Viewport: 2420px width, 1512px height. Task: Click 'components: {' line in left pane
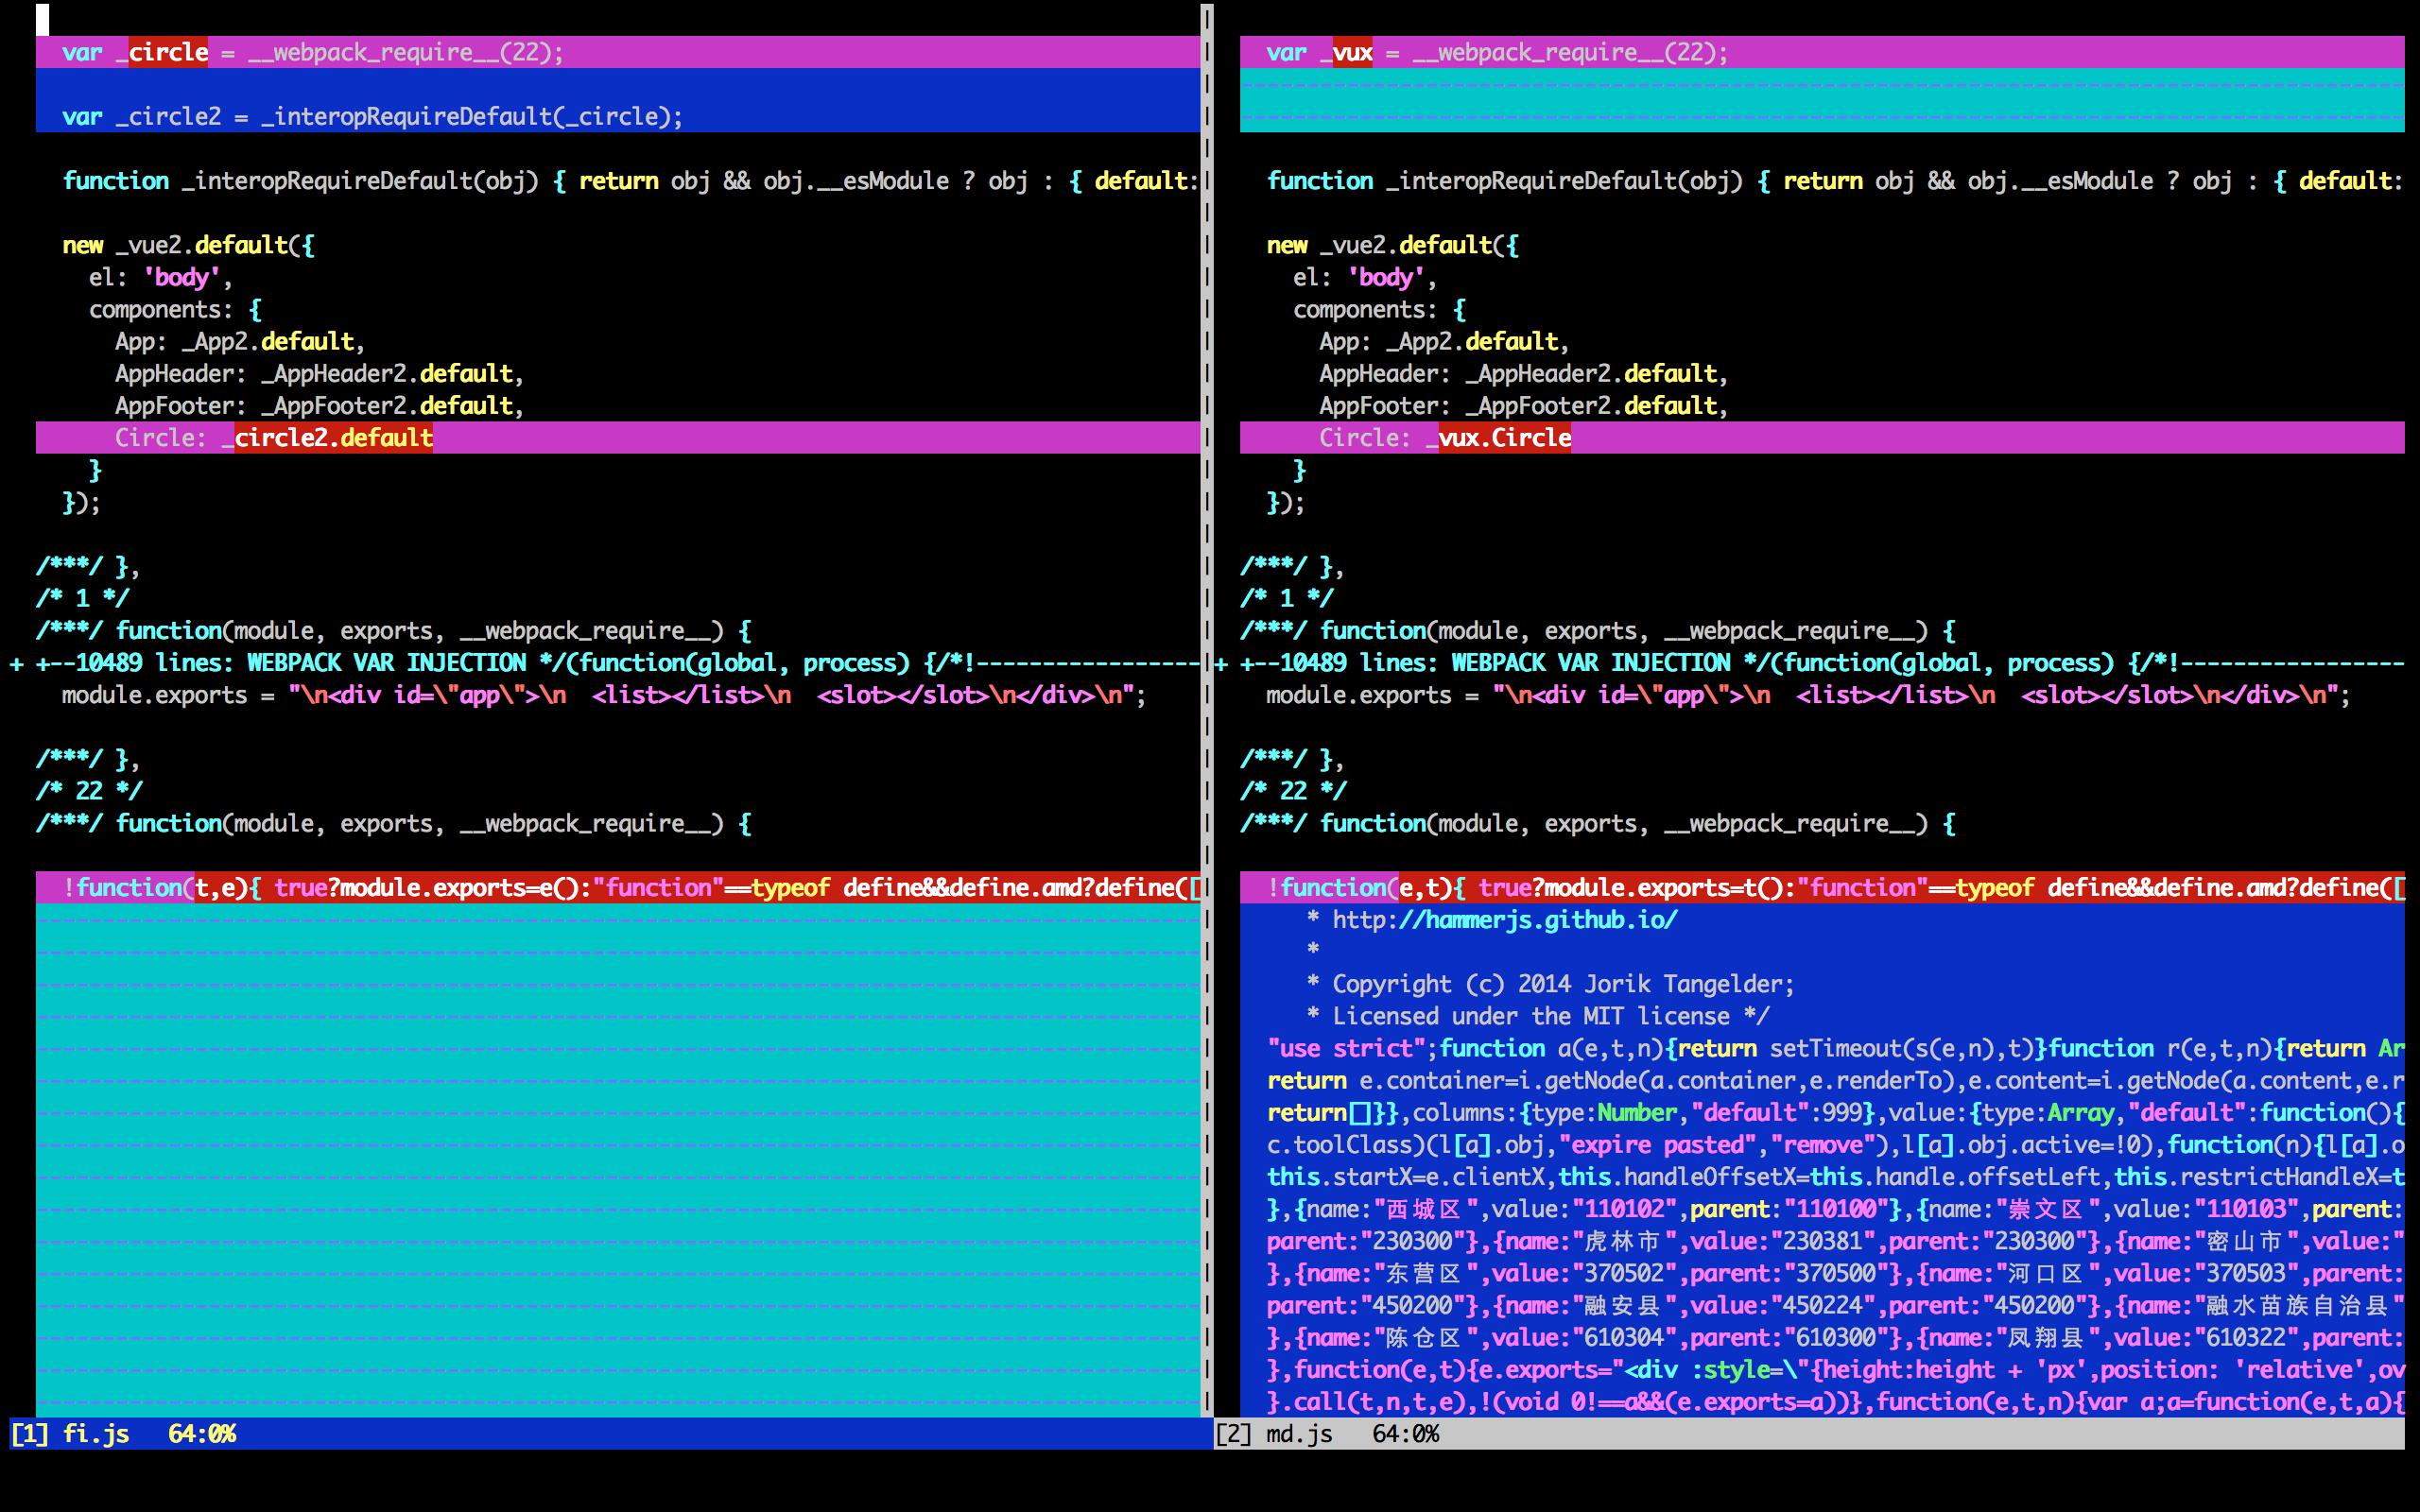point(175,309)
